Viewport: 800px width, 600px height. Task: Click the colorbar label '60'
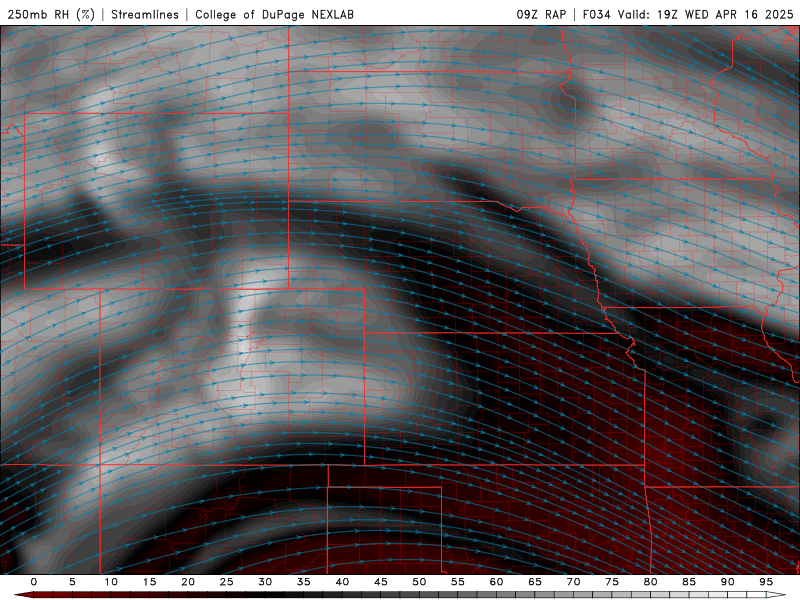tap(496, 582)
